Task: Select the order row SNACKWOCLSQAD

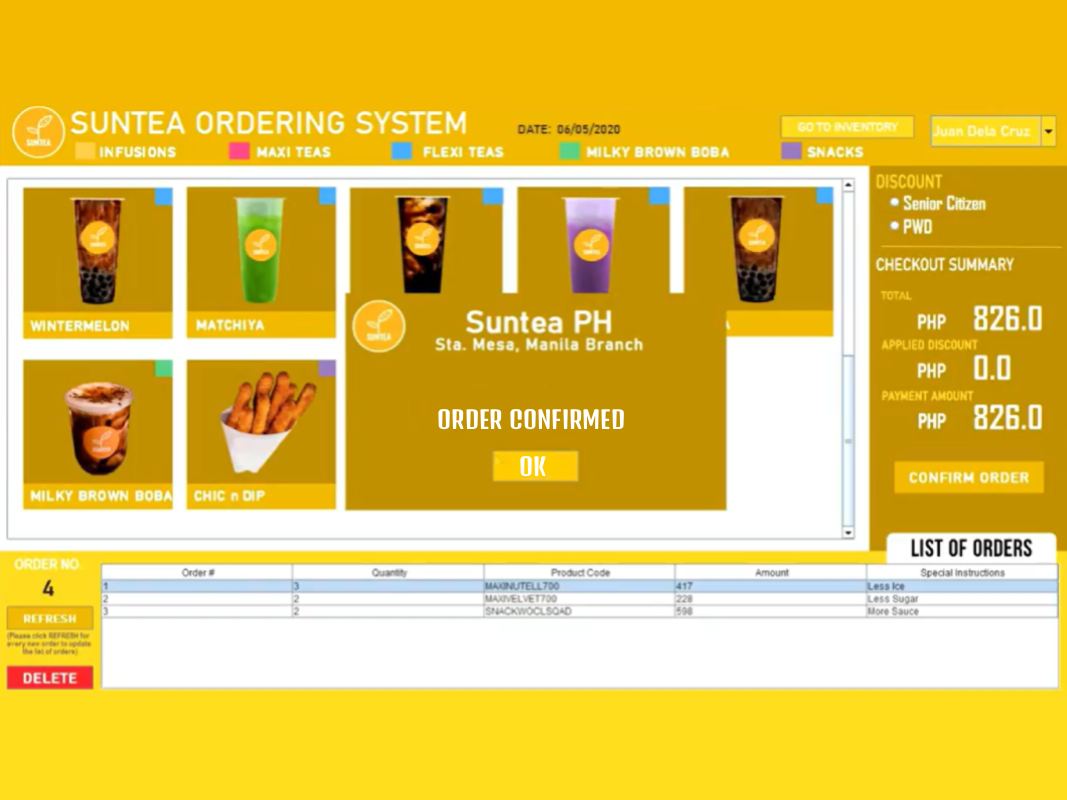Action: pos(580,612)
